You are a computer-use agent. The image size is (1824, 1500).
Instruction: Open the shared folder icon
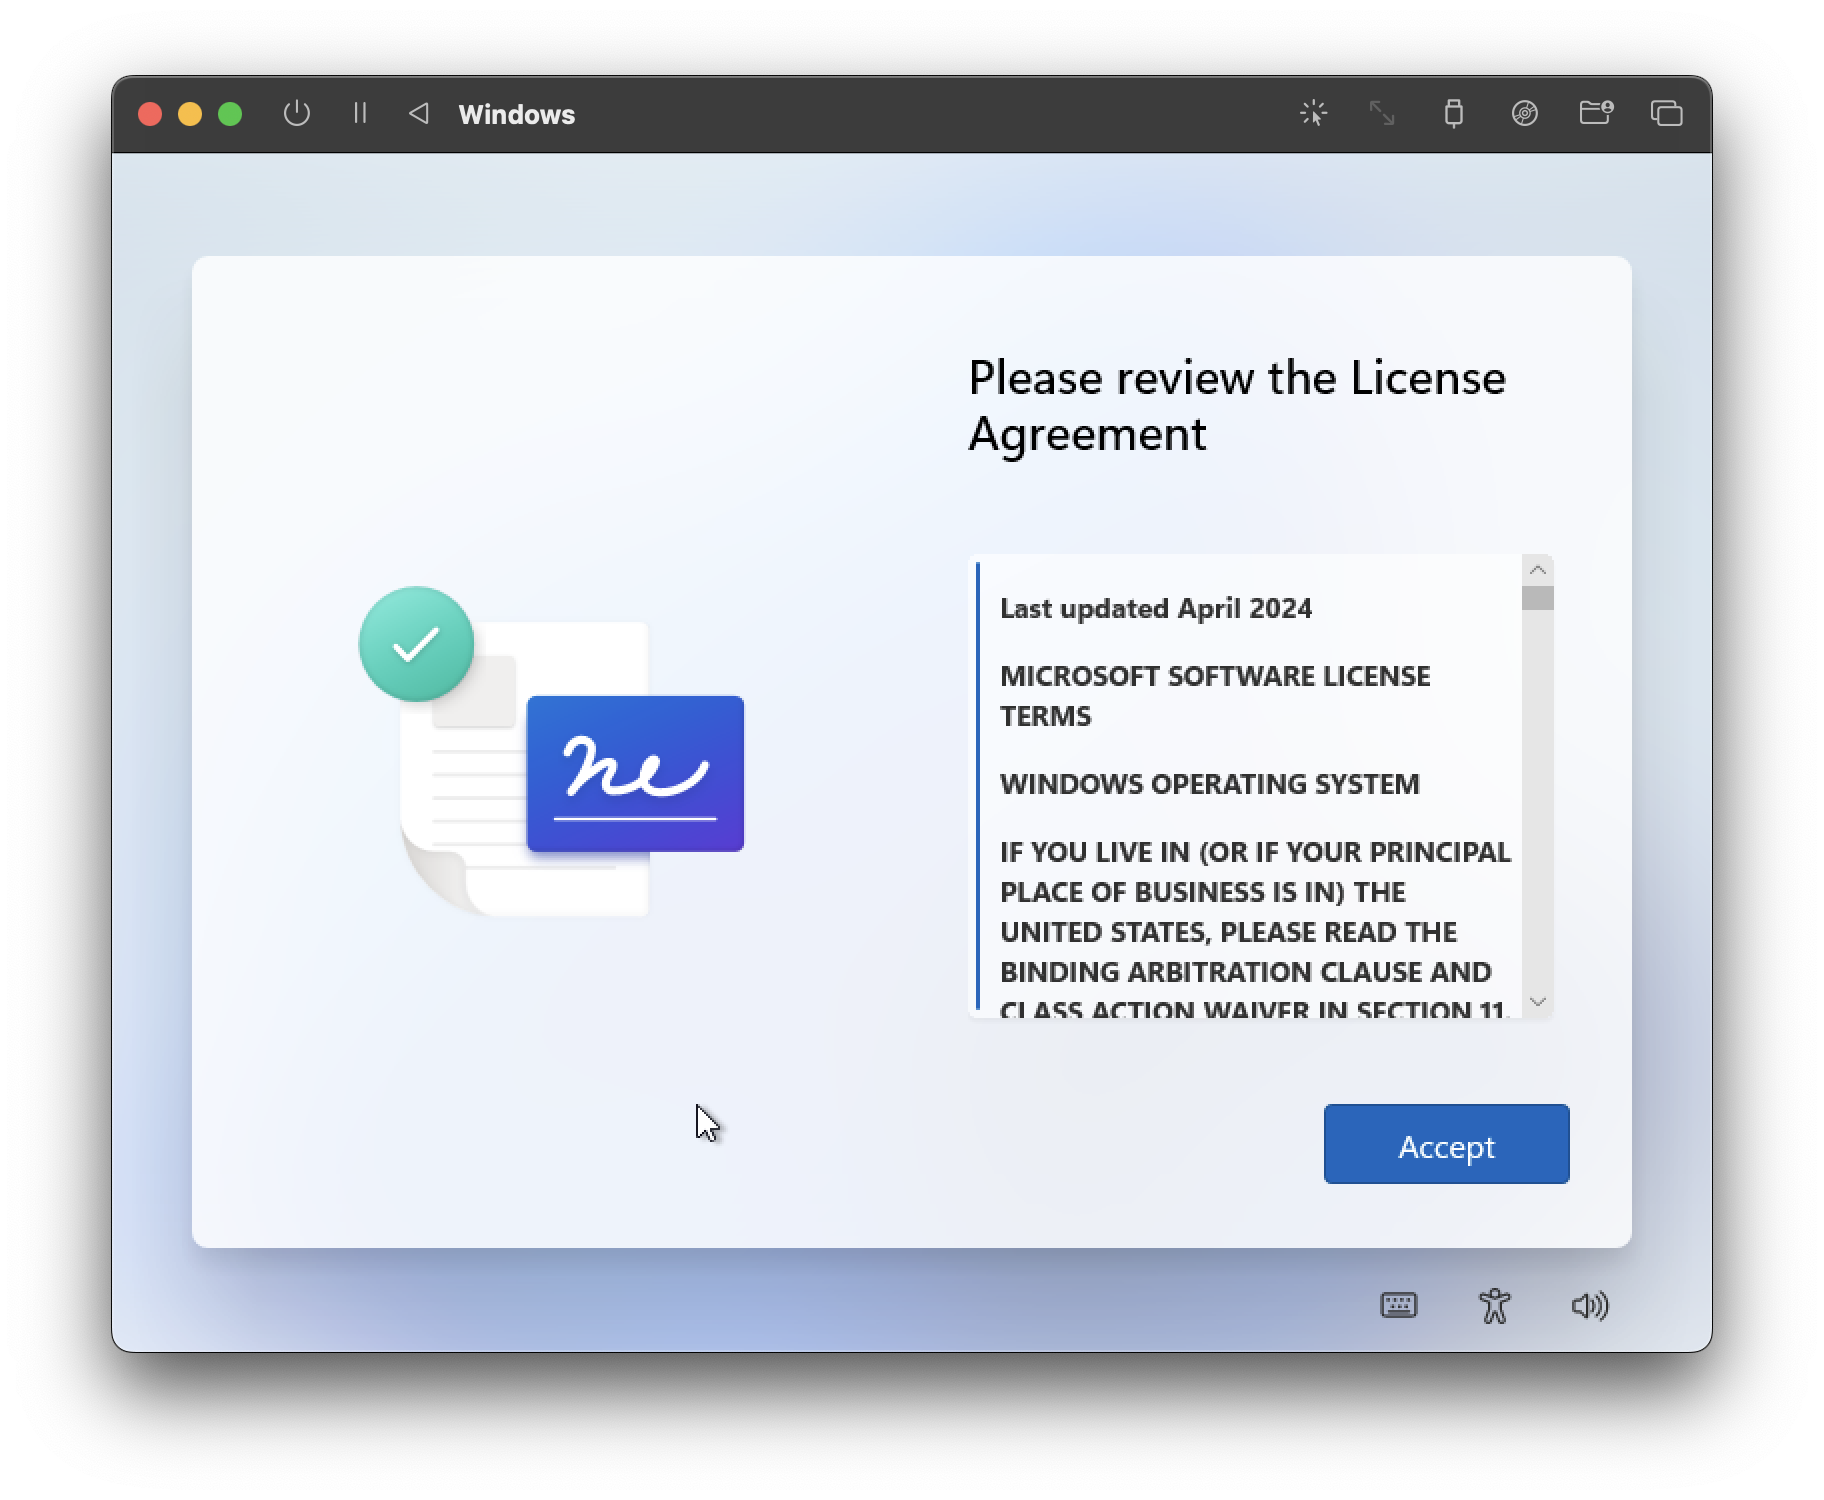pyautogui.click(x=1596, y=113)
